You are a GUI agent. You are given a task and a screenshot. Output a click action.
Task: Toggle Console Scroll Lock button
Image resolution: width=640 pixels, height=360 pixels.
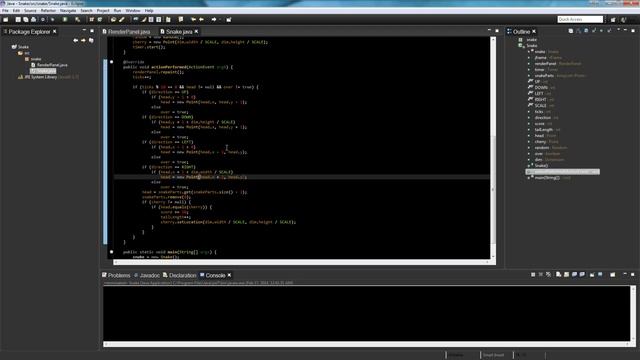[x=566, y=275]
